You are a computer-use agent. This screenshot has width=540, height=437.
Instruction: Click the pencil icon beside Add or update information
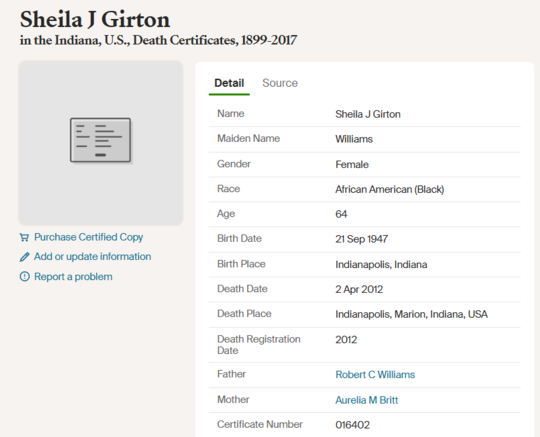24,257
